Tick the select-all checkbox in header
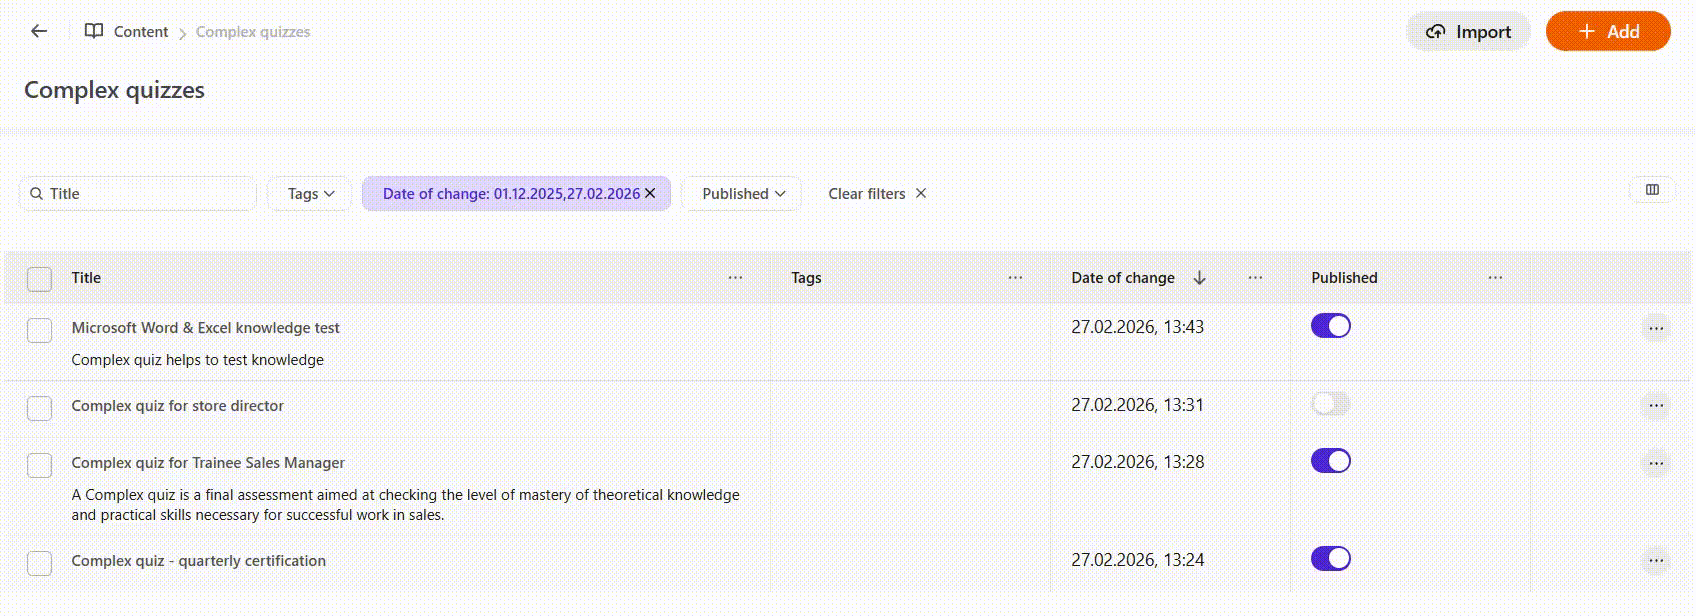1696x616 pixels. point(39,279)
